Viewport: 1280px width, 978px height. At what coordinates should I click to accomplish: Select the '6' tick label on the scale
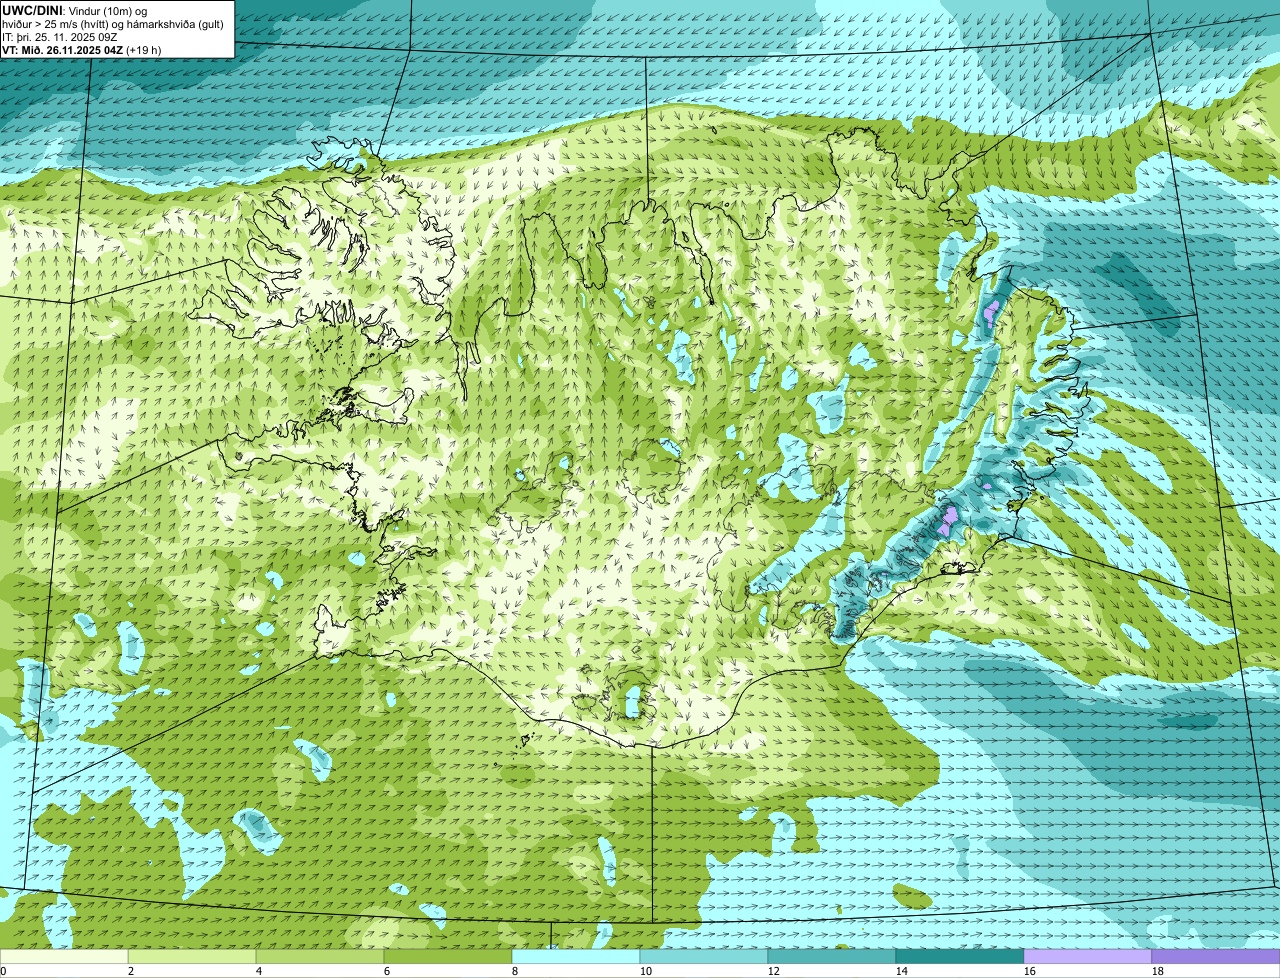coord(387,971)
